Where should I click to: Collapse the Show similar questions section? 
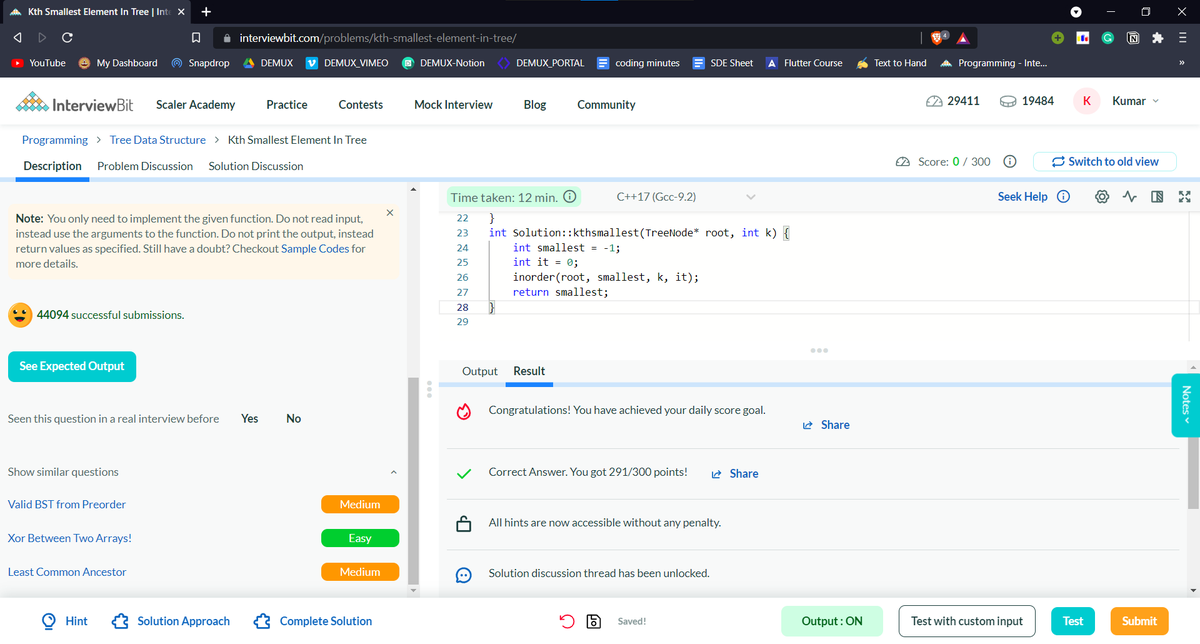click(x=393, y=472)
